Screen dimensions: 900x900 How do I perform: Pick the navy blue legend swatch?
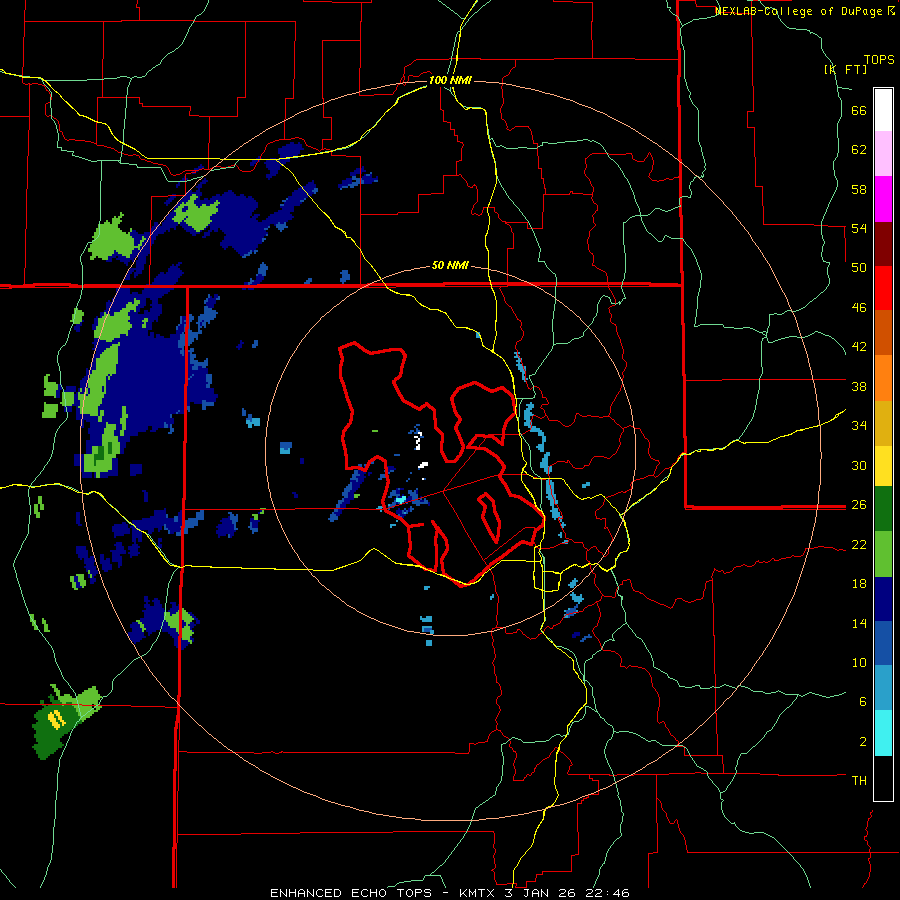click(883, 599)
